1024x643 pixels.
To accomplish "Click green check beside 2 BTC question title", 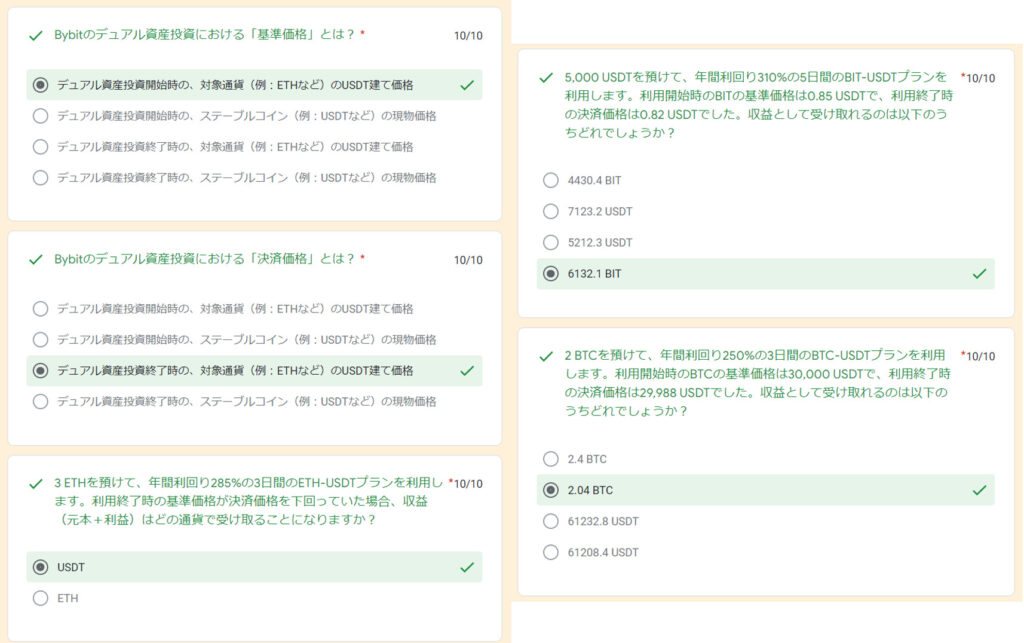I will tap(546, 356).
